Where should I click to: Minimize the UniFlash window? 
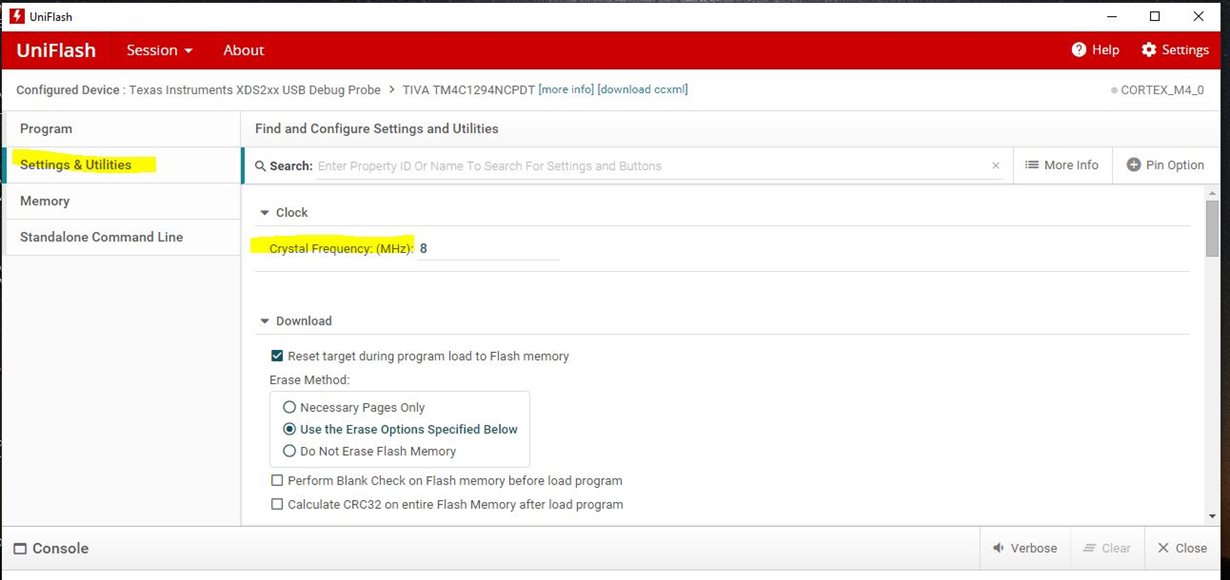(1110, 16)
